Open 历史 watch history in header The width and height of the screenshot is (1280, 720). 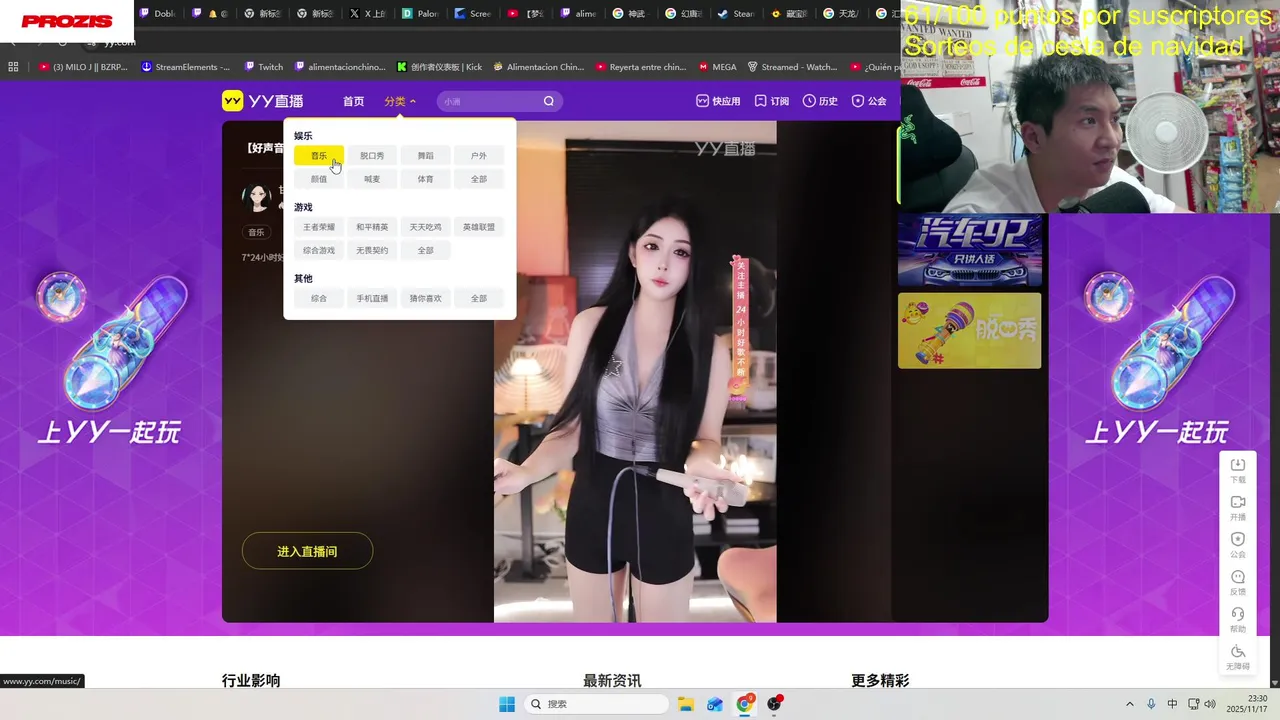point(820,101)
